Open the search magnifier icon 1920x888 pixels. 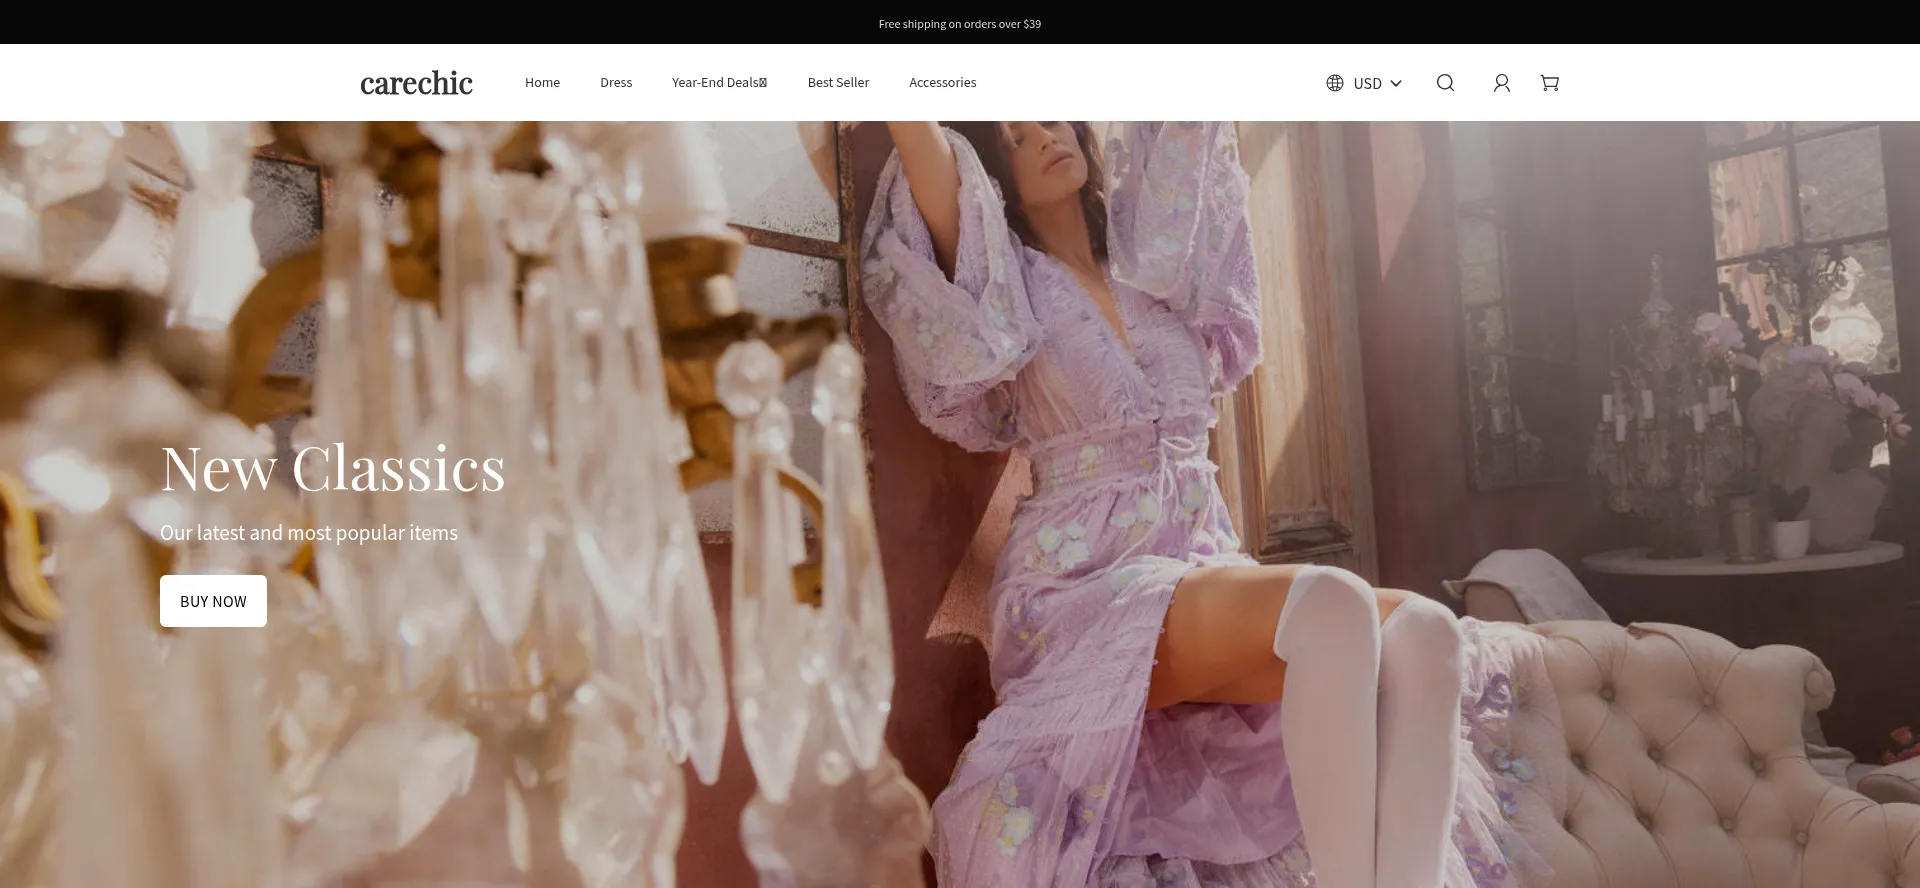[x=1445, y=83]
